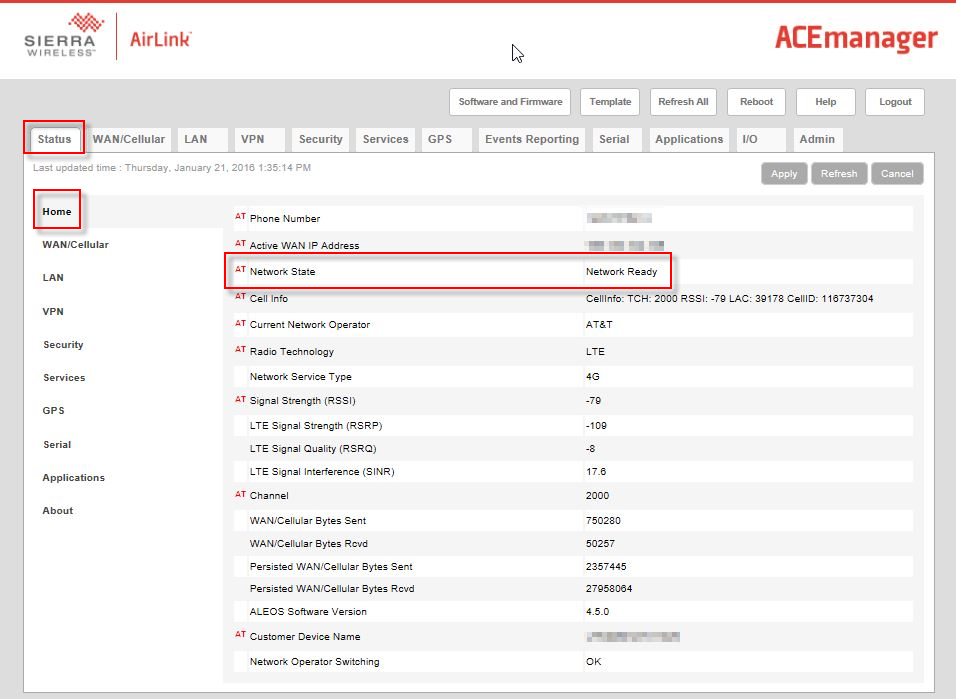Click the Sierra Wireless logo

[60, 37]
